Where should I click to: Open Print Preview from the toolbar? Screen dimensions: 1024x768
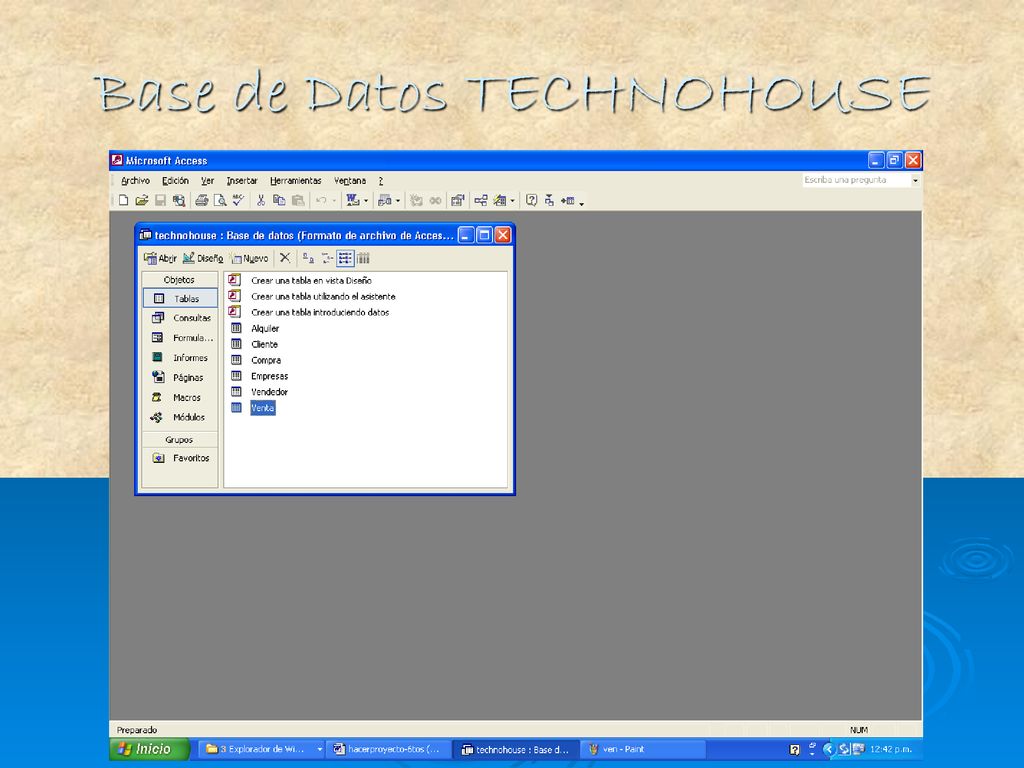point(220,200)
